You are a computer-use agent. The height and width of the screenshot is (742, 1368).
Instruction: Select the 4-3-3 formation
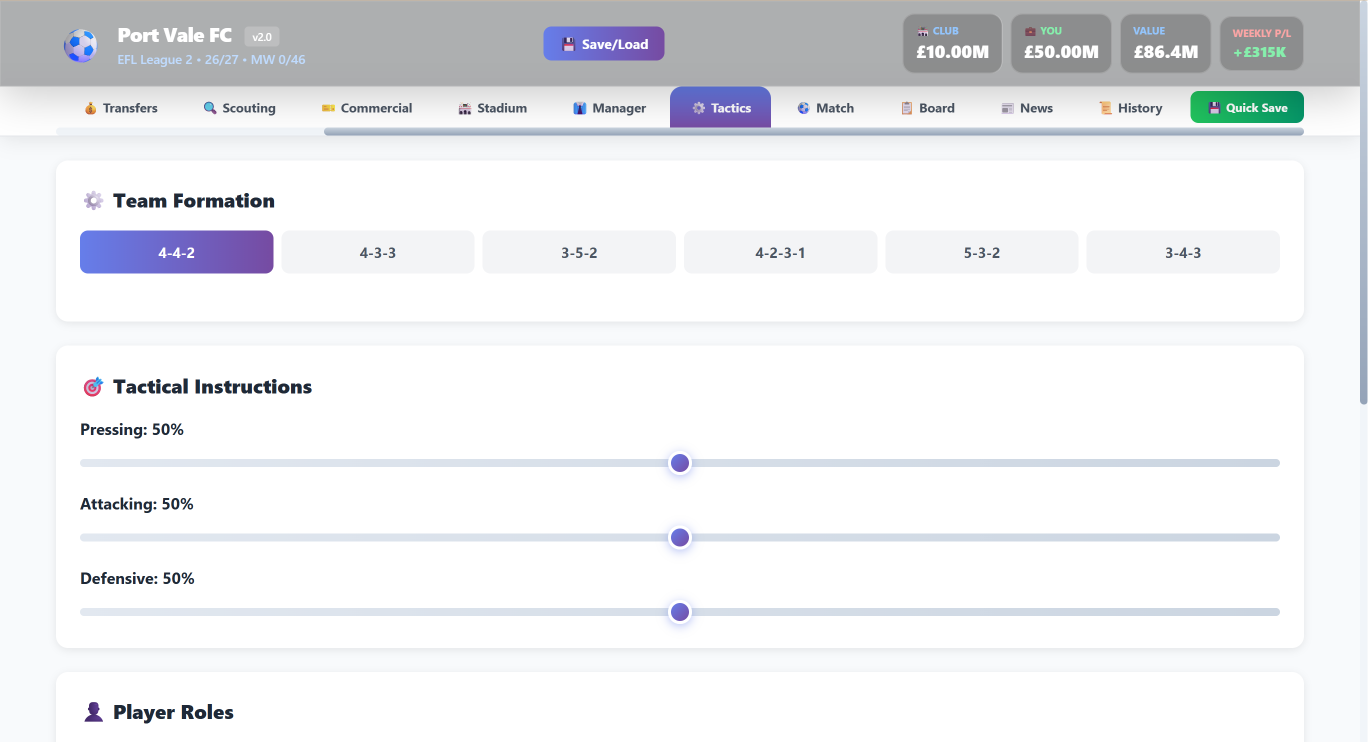click(x=378, y=252)
